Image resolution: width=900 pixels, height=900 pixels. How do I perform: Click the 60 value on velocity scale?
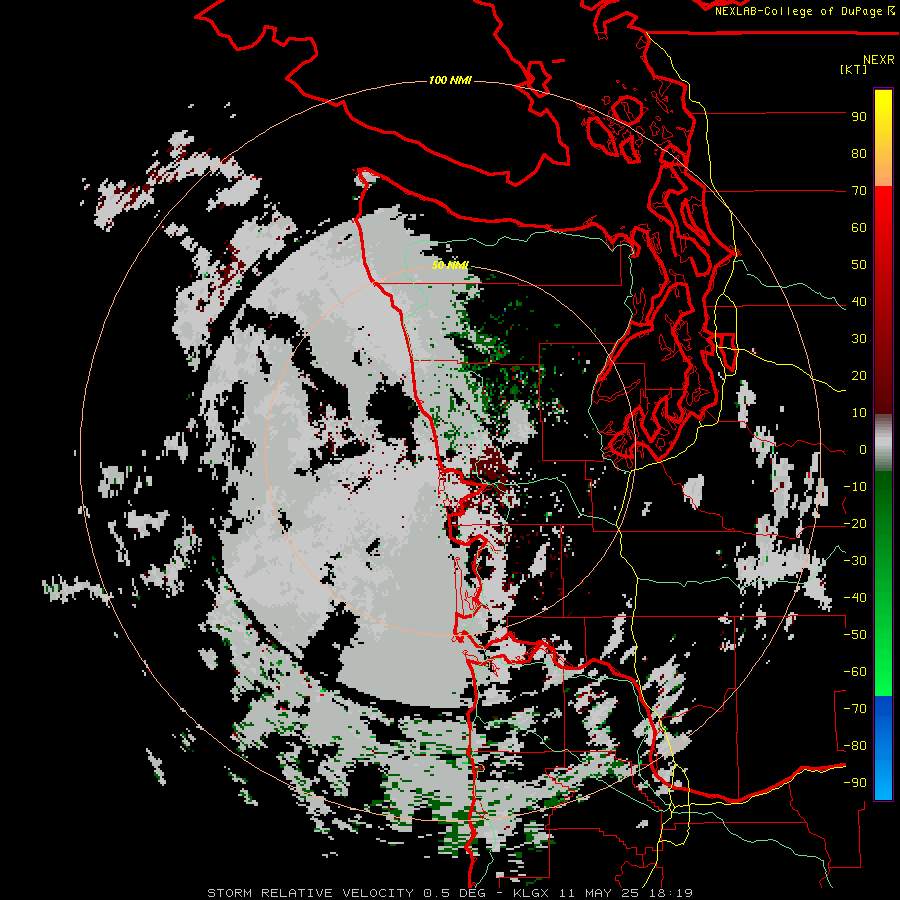pos(859,228)
